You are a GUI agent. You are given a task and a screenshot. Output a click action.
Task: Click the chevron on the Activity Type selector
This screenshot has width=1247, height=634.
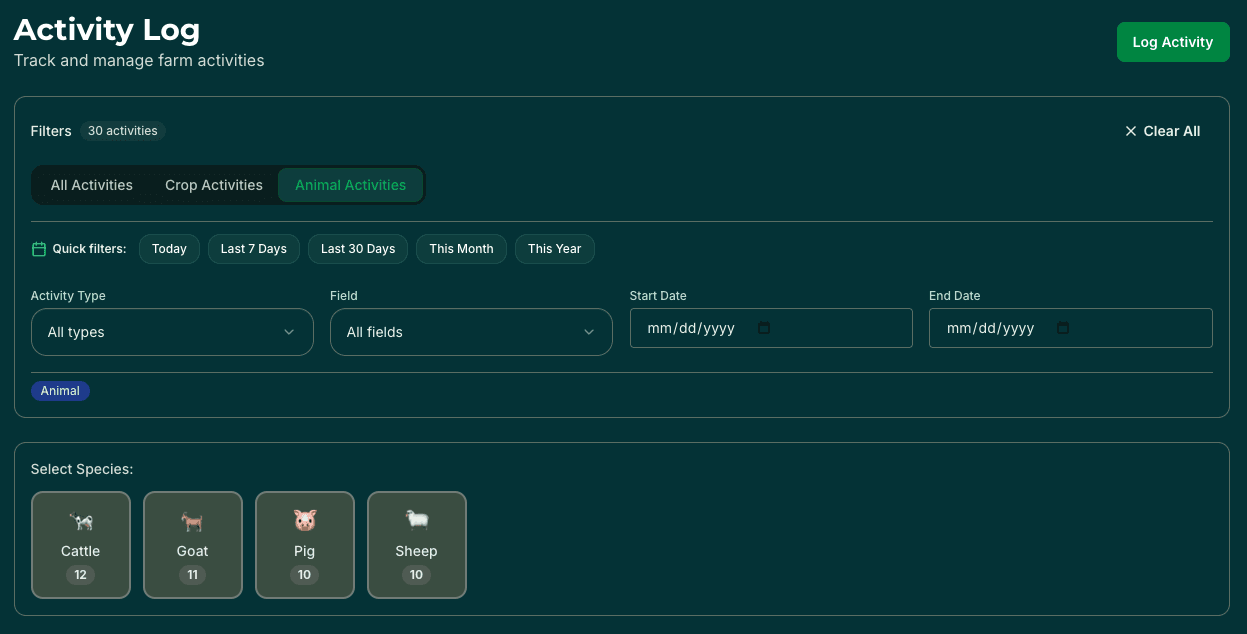click(289, 331)
